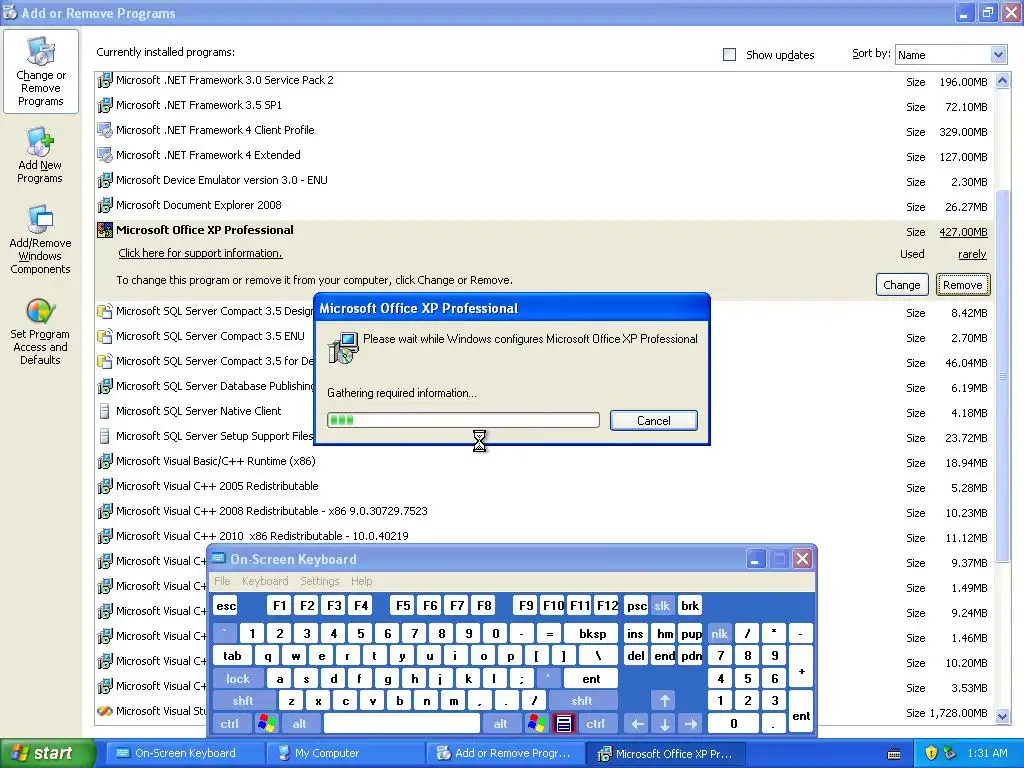The image size is (1024, 768).
Task: Click scrollbar down arrow in program list
Action: pos(1002,716)
